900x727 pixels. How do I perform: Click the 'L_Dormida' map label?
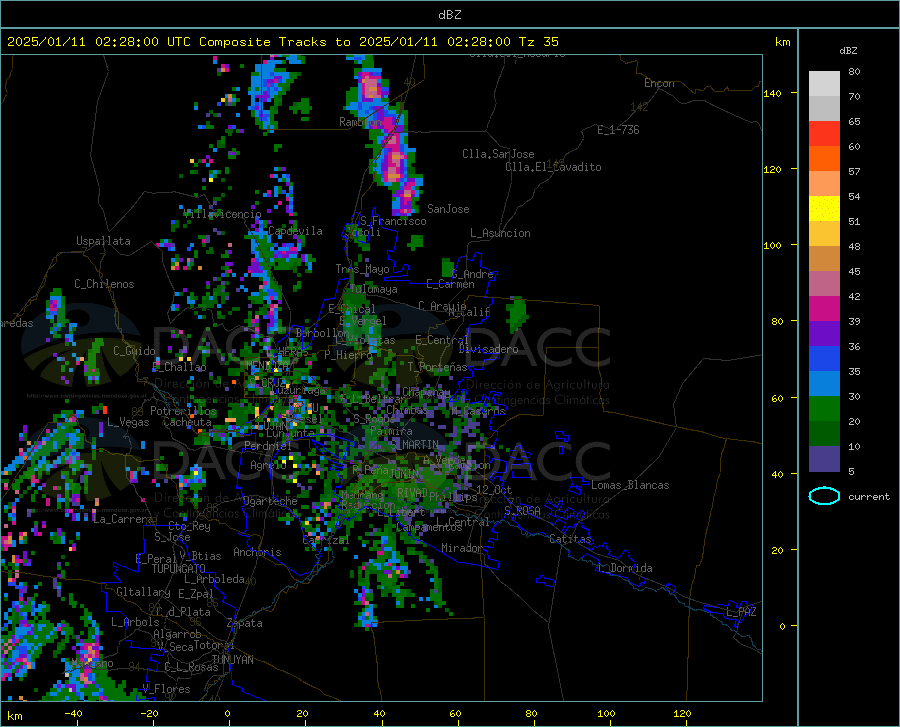pos(625,568)
